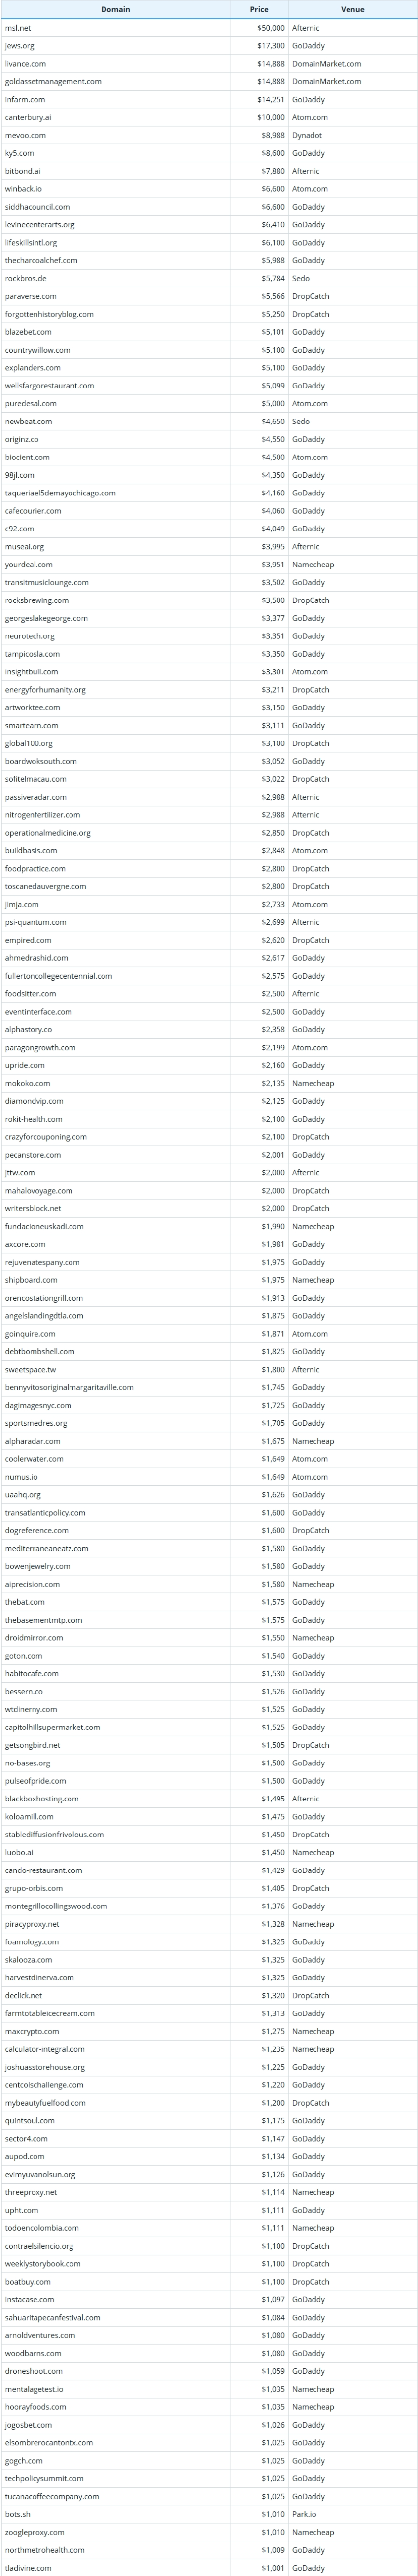Image resolution: width=418 pixels, height=2576 pixels.
Task: Open sofitelmacau.com domain link
Action: [36, 779]
